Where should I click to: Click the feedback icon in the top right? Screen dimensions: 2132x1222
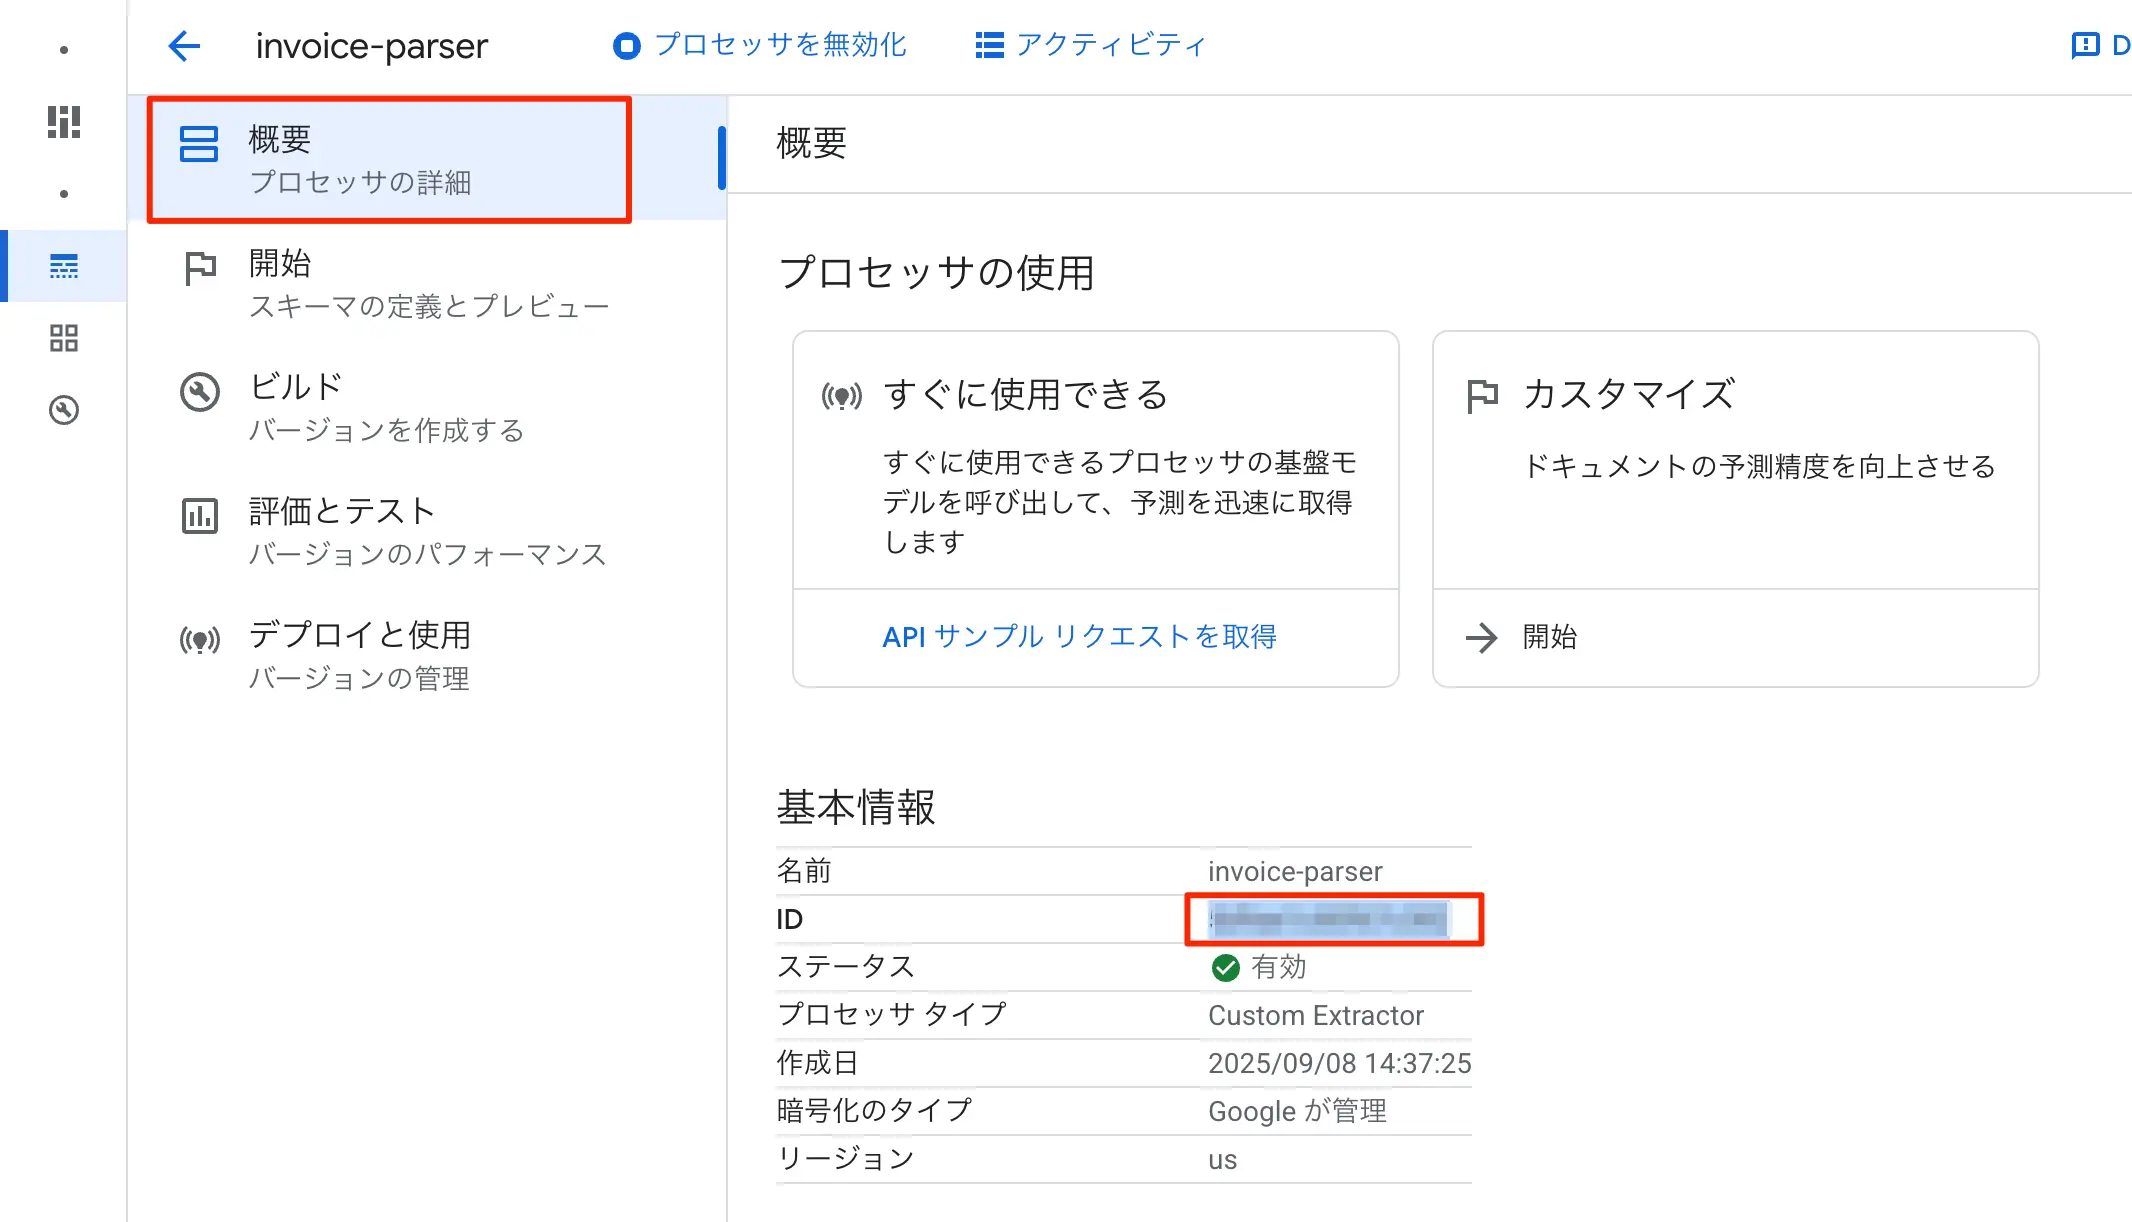coord(2085,46)
